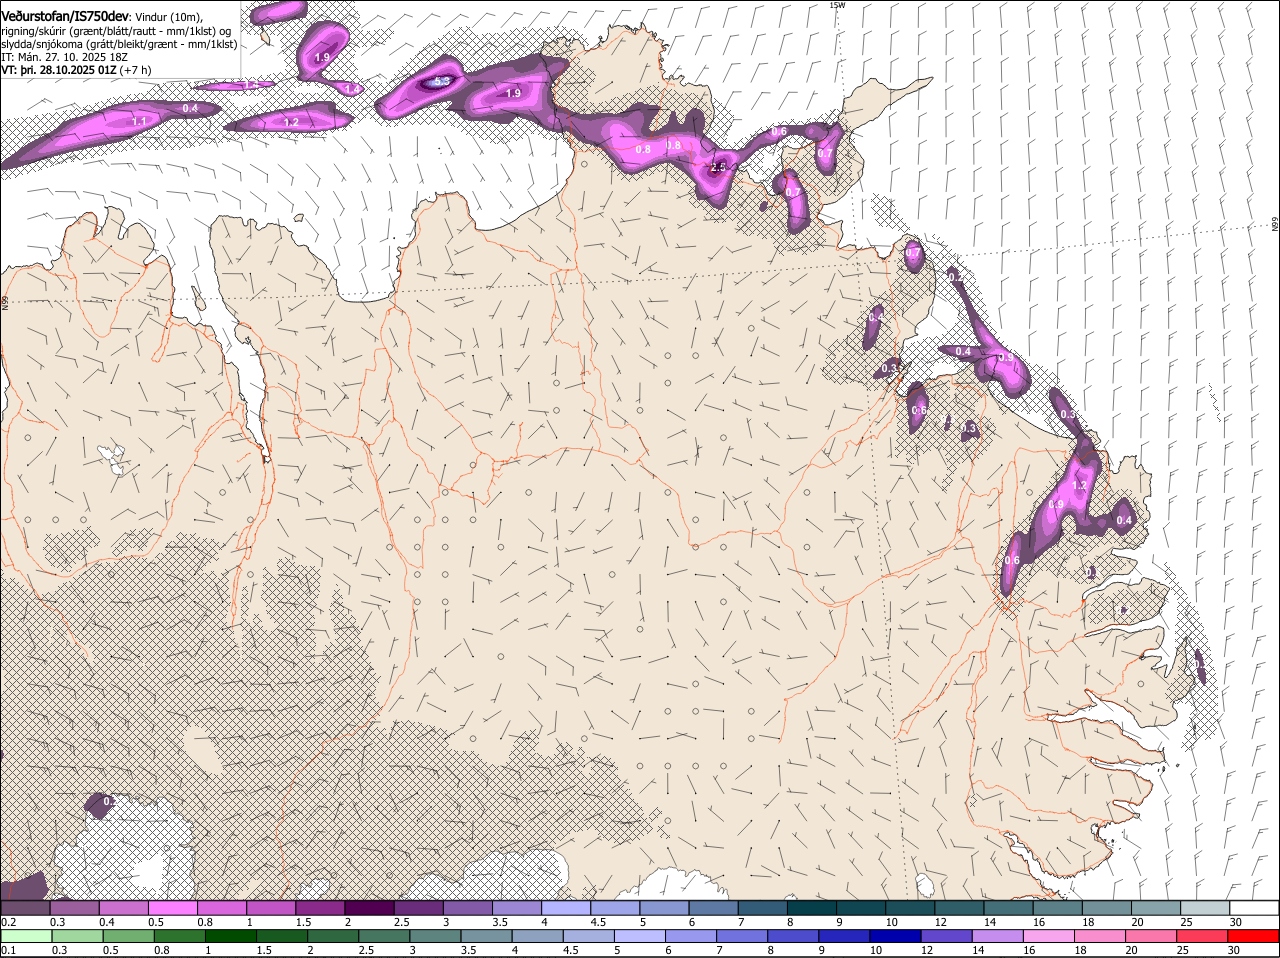Screen dimensions: 1280x958
Task: Click the N99 label on the left edge
Action: [x=5, y=301]
